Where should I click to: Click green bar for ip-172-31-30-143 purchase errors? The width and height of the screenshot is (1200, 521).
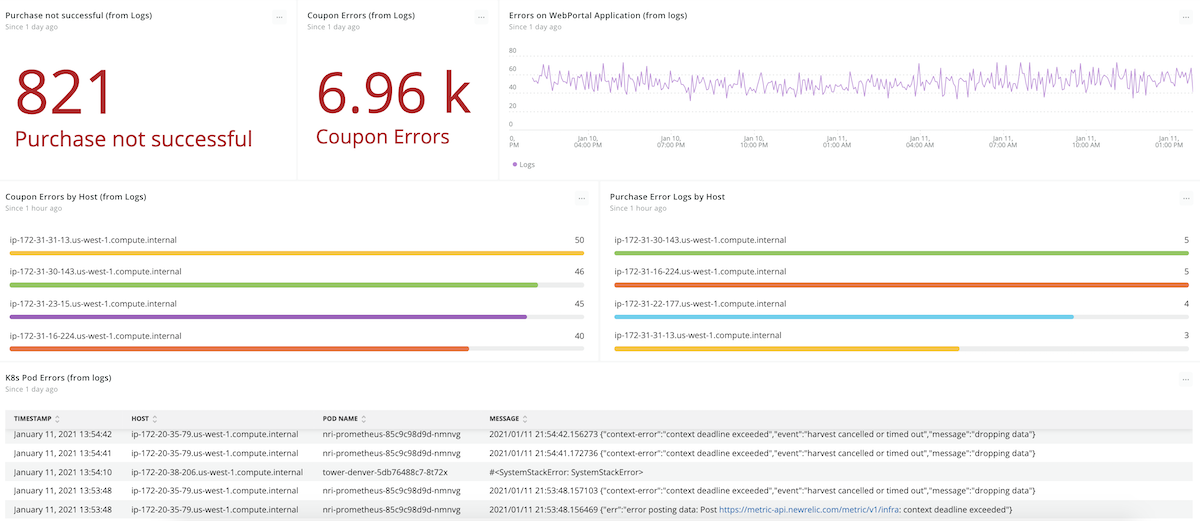tap(901, 253)
